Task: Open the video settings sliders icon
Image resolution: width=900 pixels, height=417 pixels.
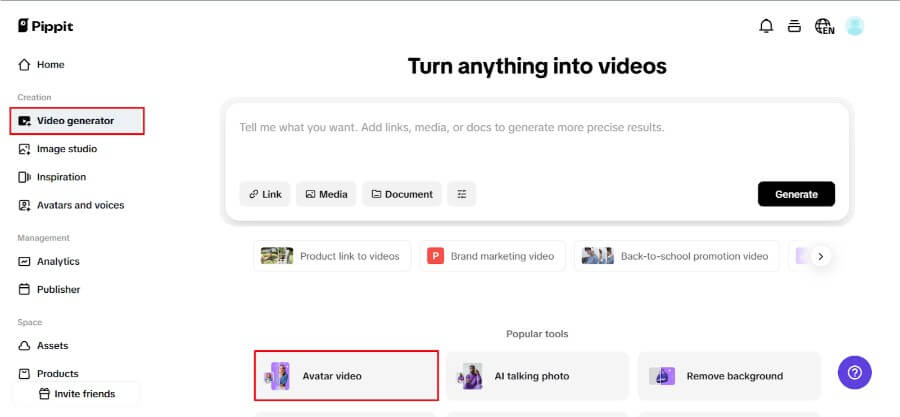Action: [x=462, y=194]
